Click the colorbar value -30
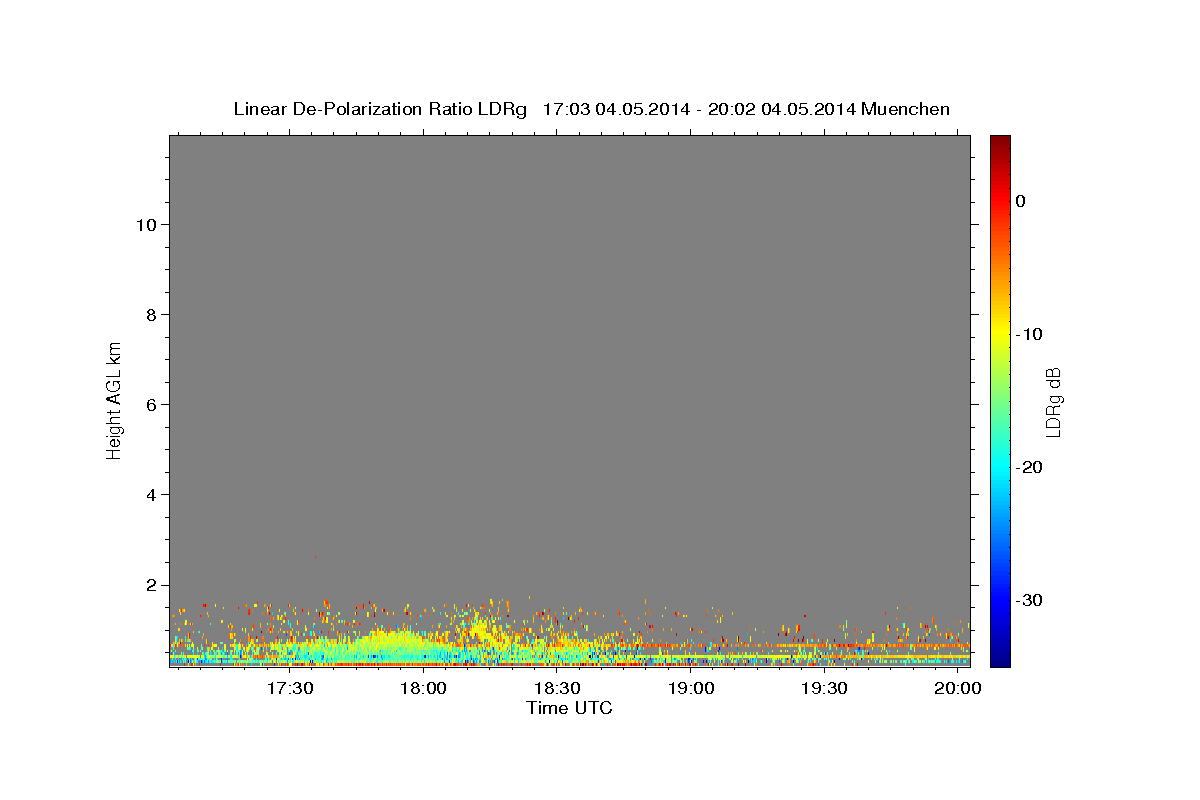 tap(1030, 600)
